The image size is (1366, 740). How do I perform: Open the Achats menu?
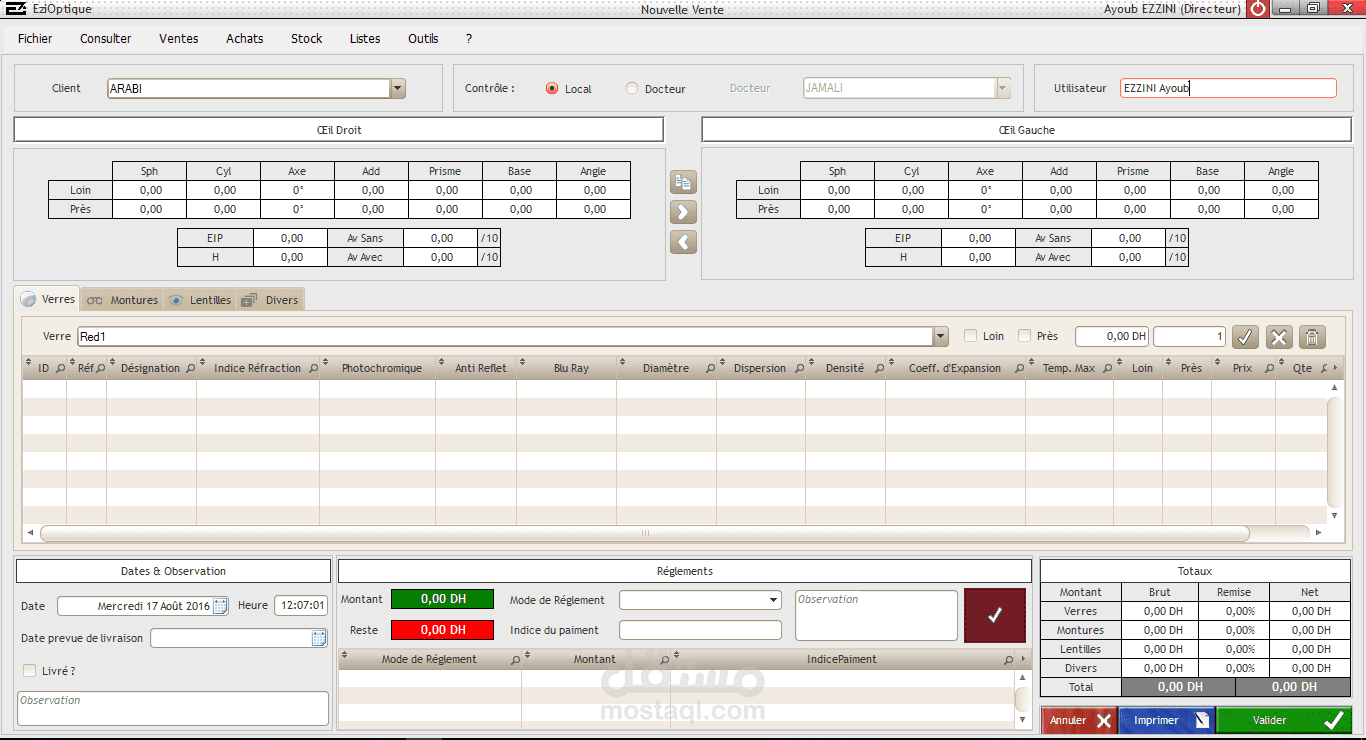[x=245, y=39]
